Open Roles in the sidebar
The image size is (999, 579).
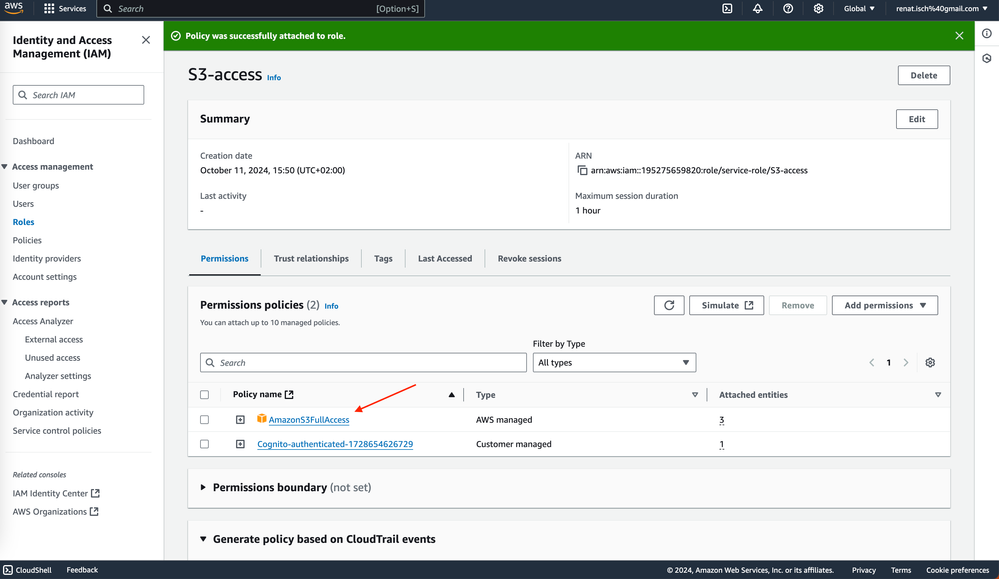pyautogui.click(x=24, y=222)
